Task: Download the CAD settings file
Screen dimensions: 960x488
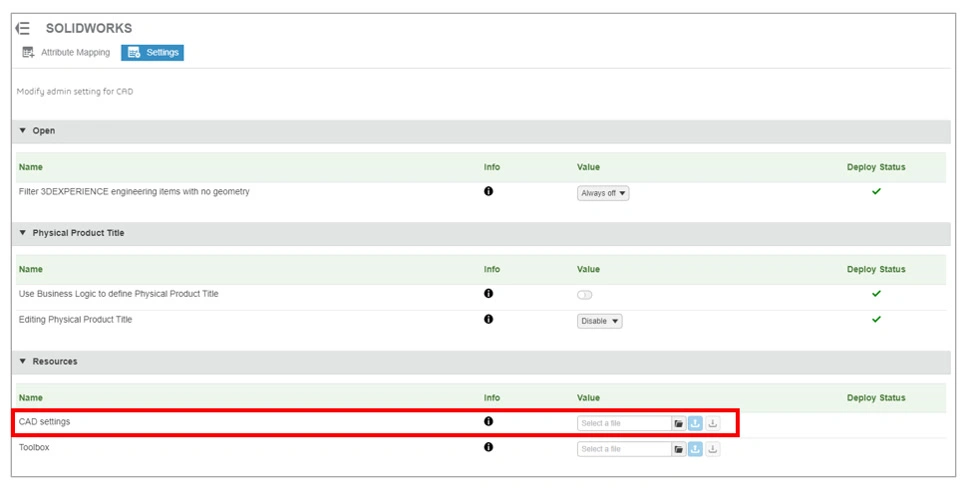Action: click(x=712, y=423)
